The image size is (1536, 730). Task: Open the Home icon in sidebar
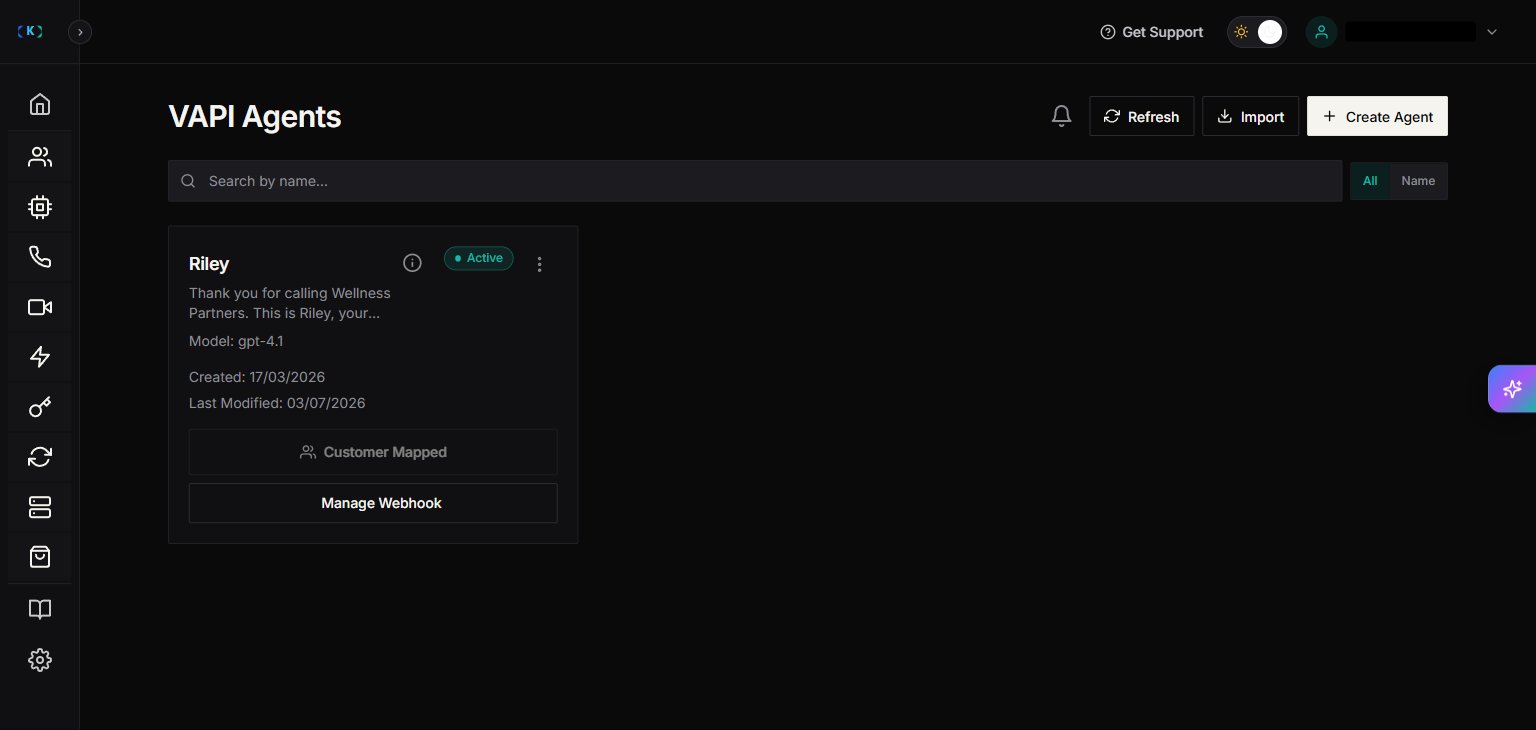coord(40,104)
